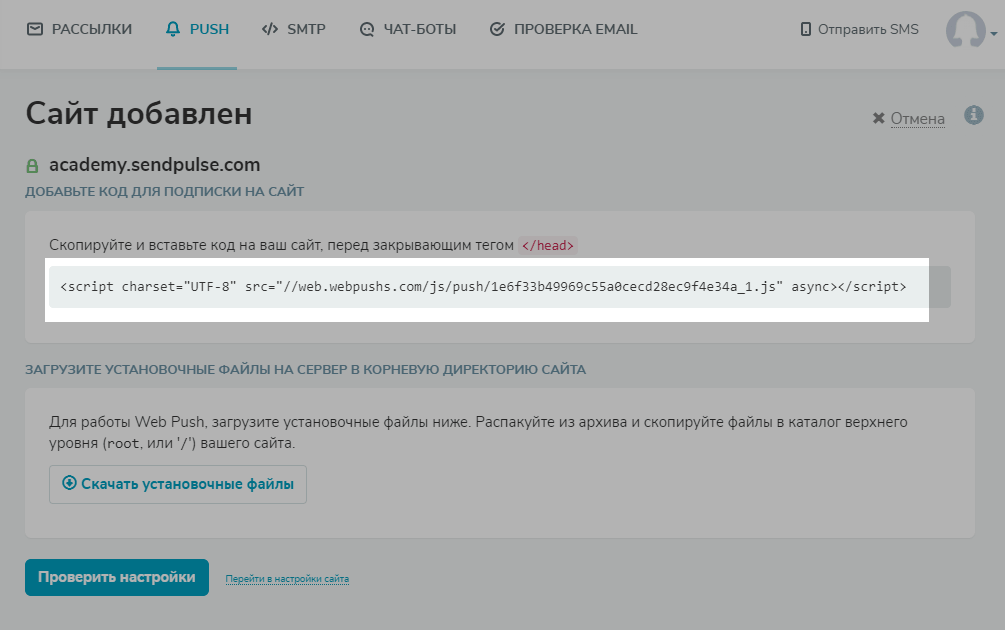Expand the profile dropdown arrow
The image size is (1005, 630).
pos(993,33)
